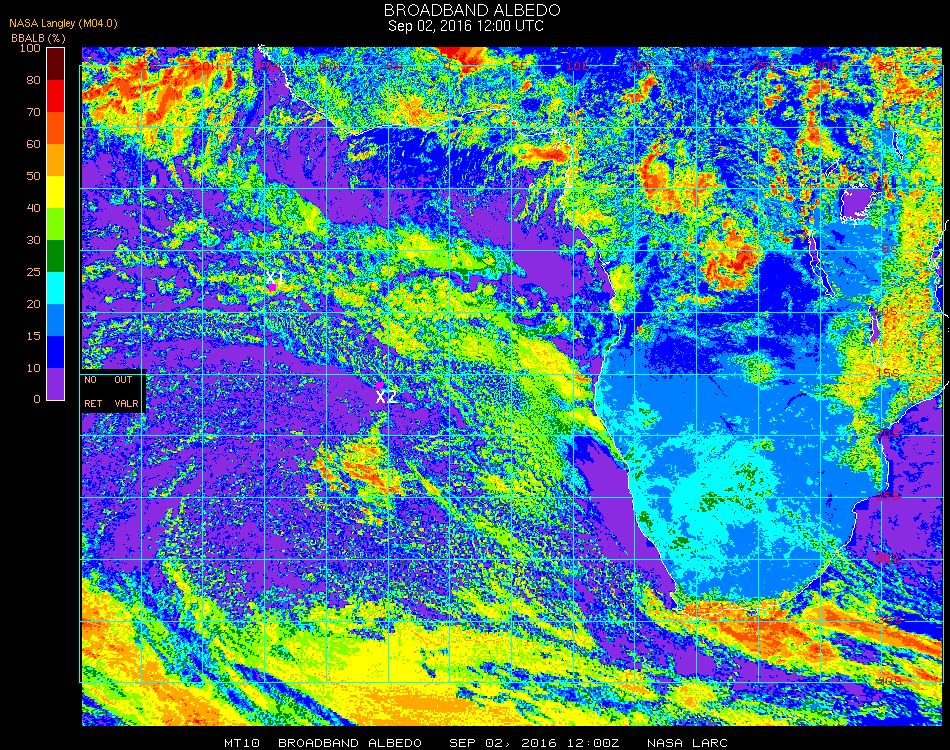Click the legend value '50'
This screenshot has width=950, height=750.
33,176
